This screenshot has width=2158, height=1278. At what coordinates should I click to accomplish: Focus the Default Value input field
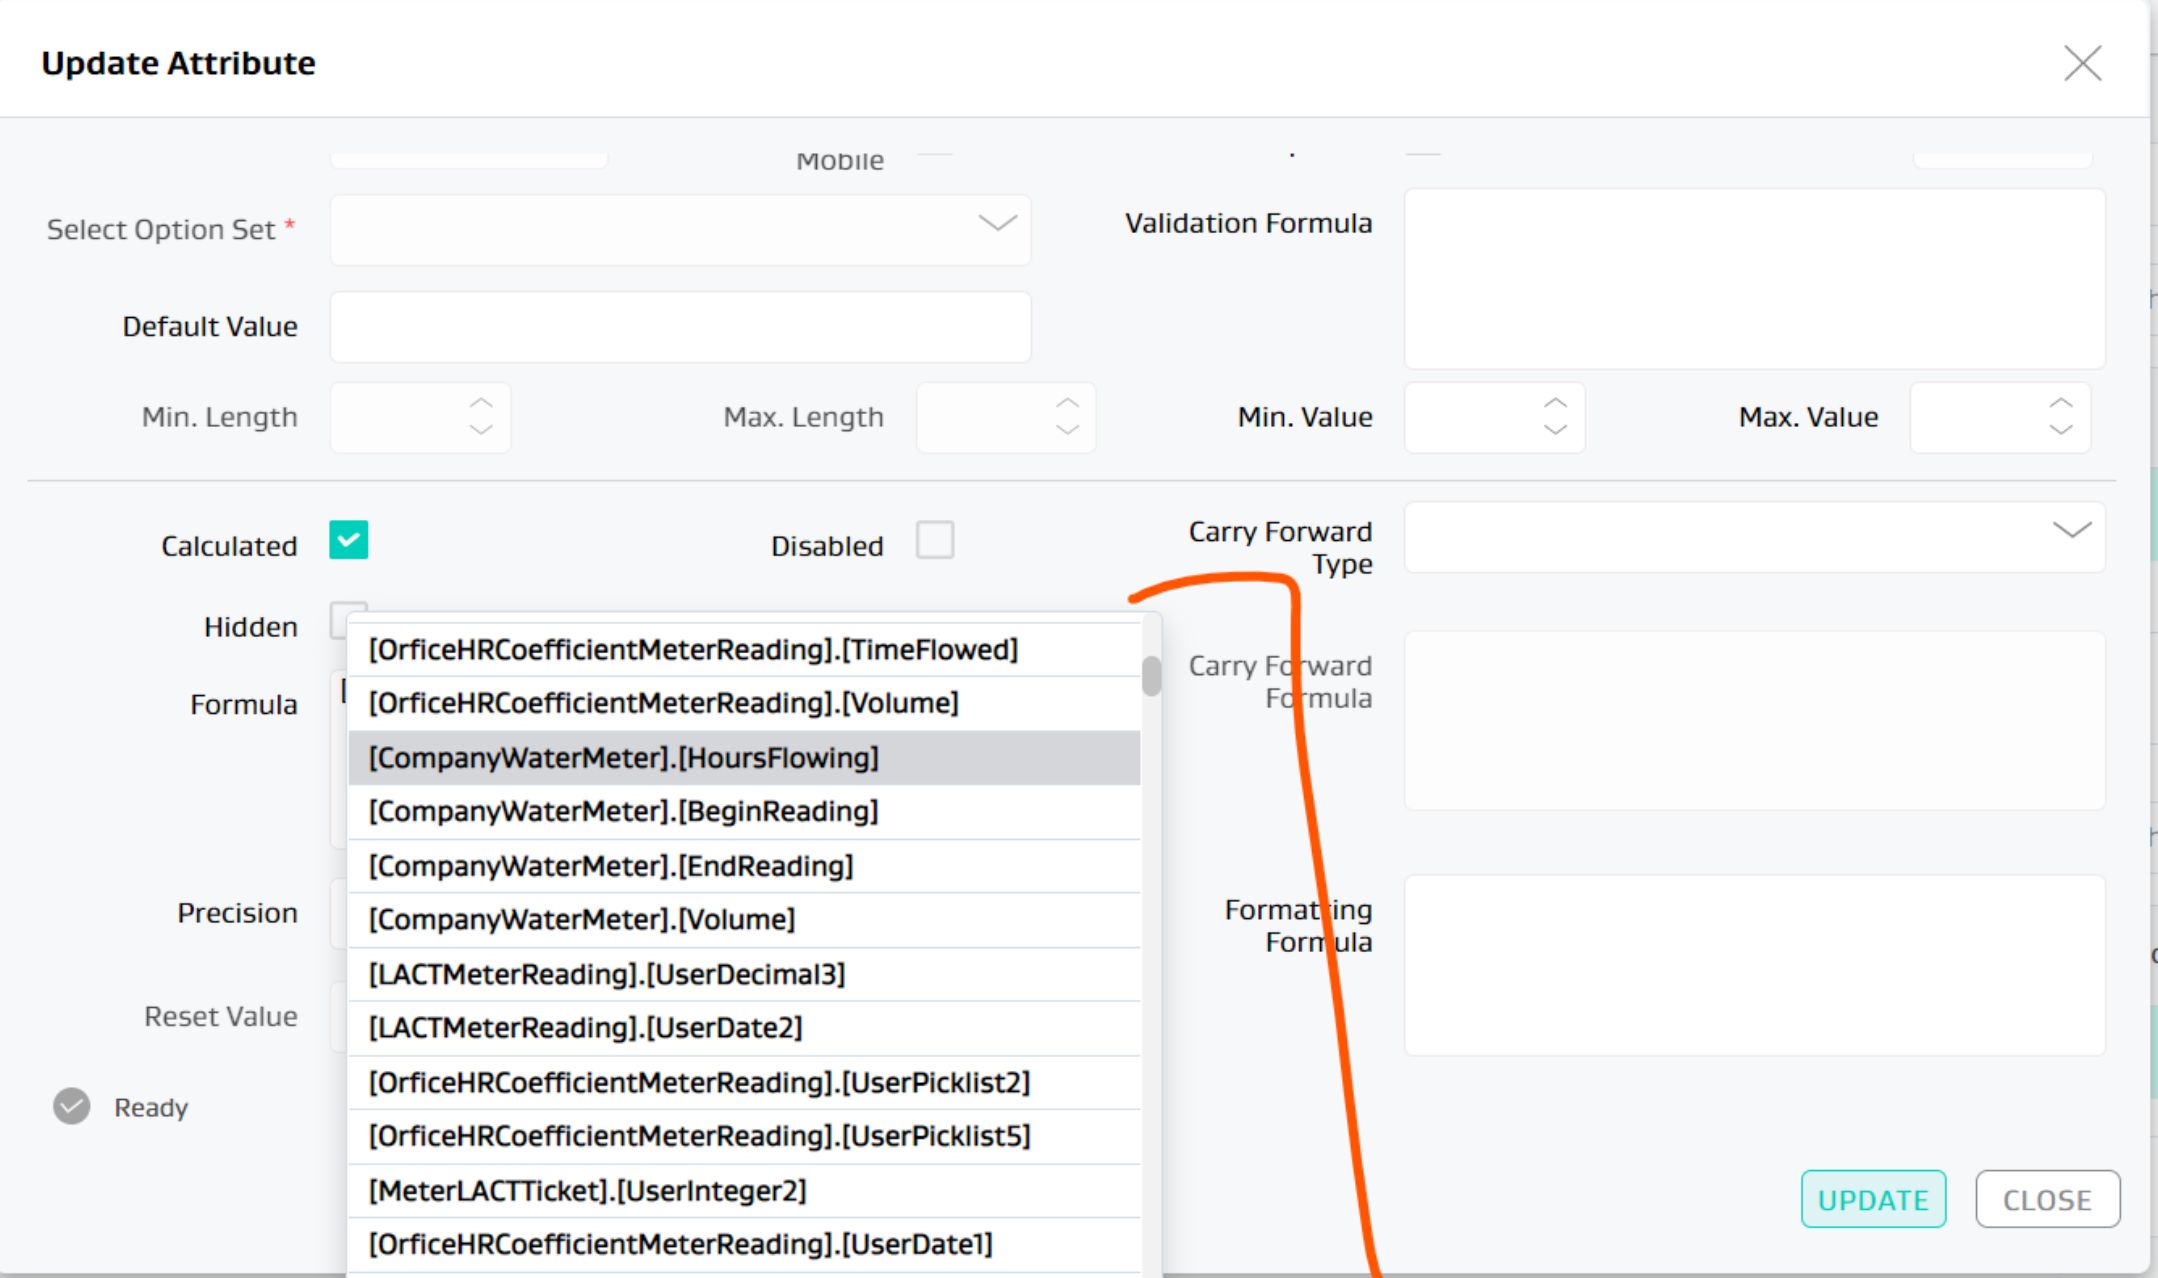(680, 327)
